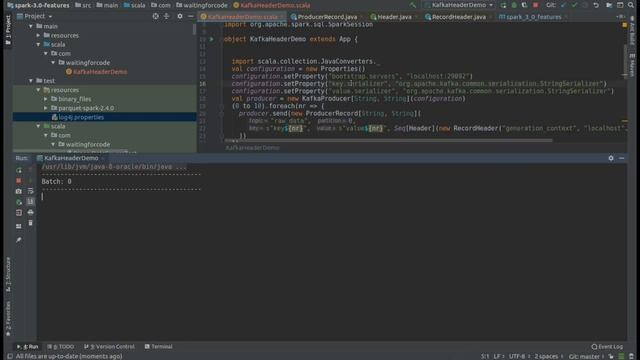Click the Print icon in Run panel
The image size is (640, 360).
tap(31, 212)
